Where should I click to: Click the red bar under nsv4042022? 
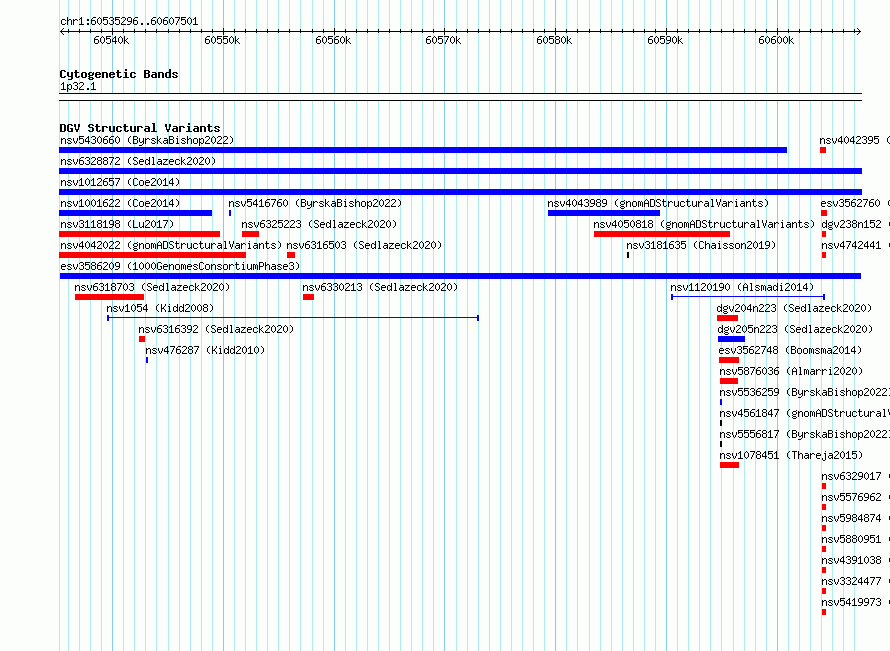point(153,255)
